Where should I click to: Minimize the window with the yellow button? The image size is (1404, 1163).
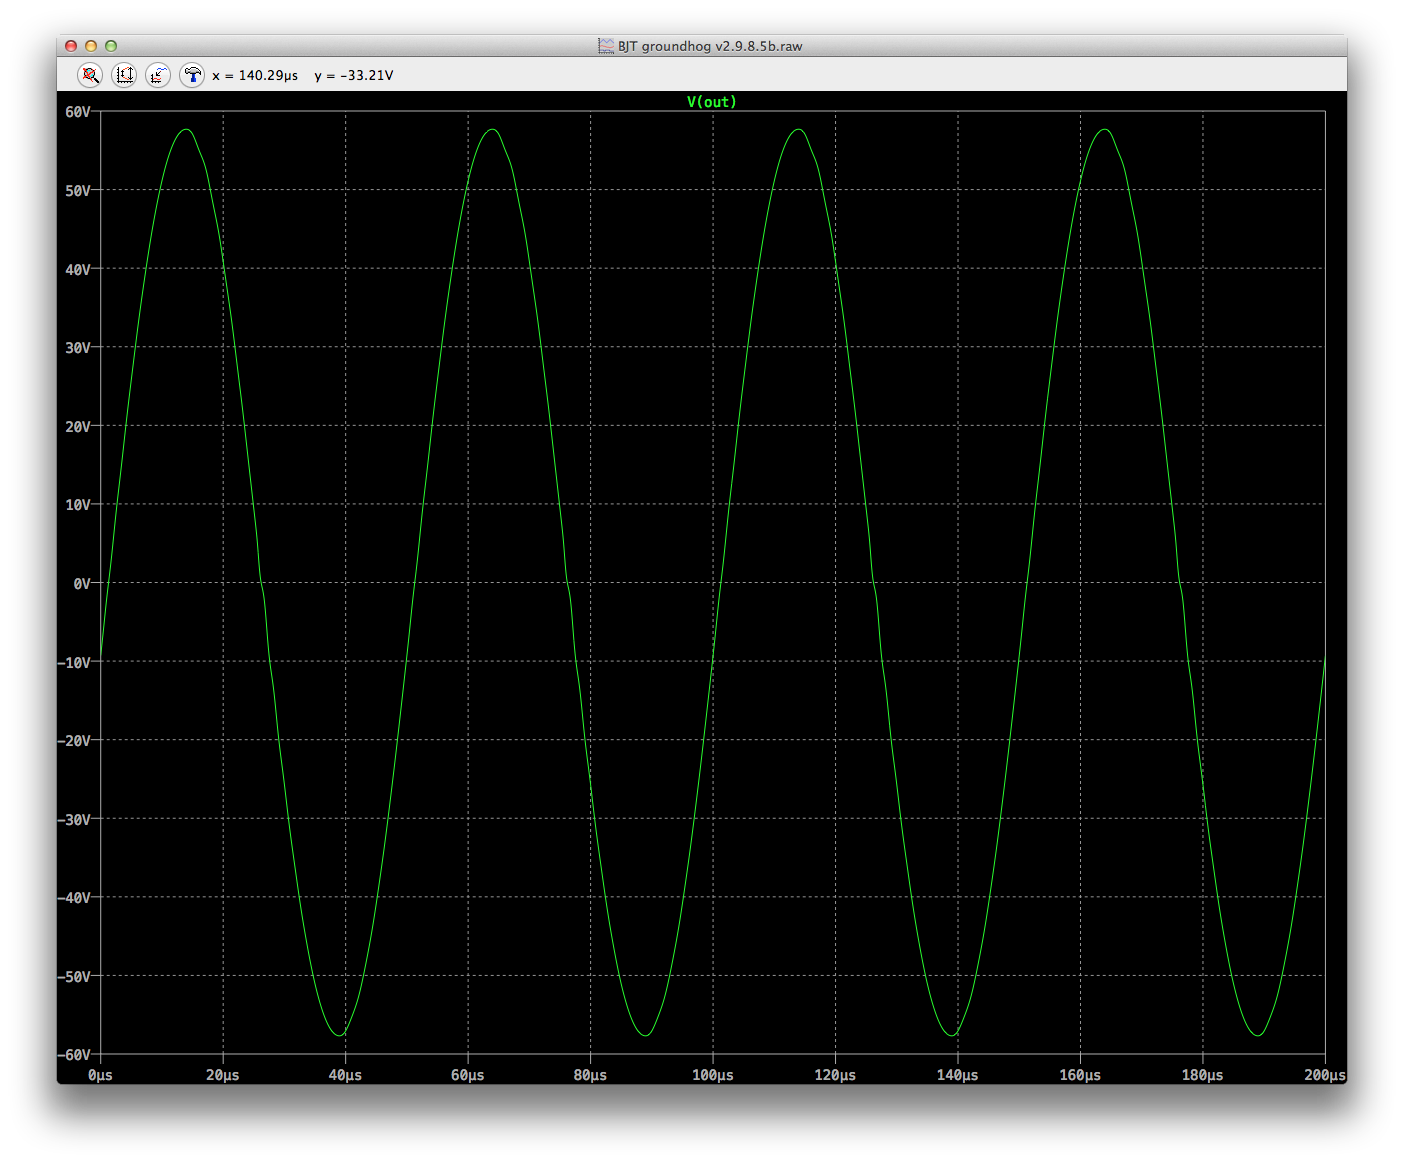click(91, 46)
